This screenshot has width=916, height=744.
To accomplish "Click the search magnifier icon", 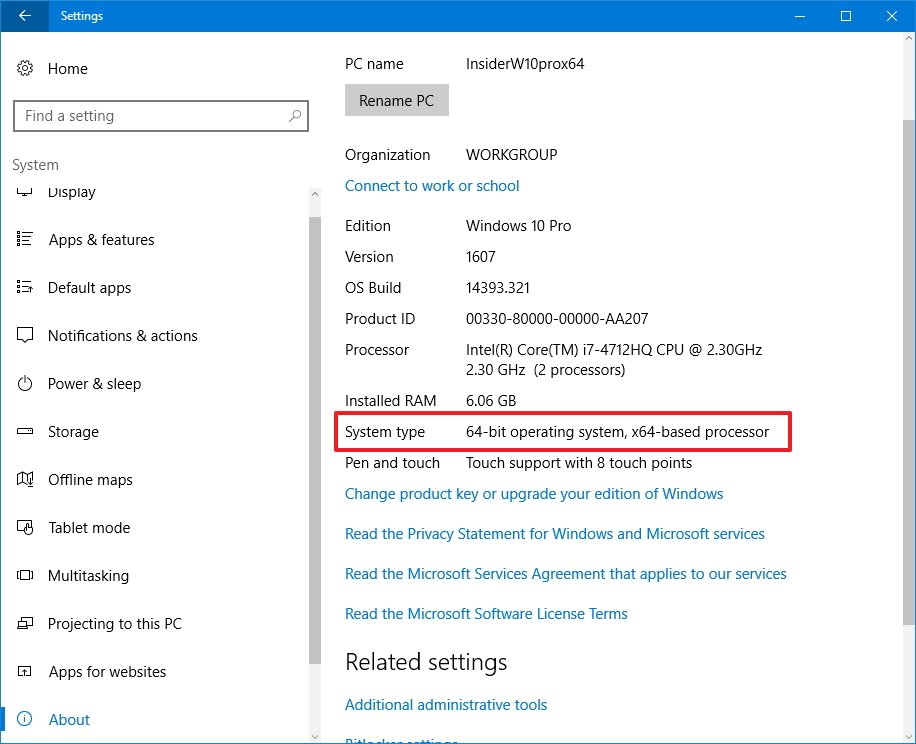I will tap(295, 116).
